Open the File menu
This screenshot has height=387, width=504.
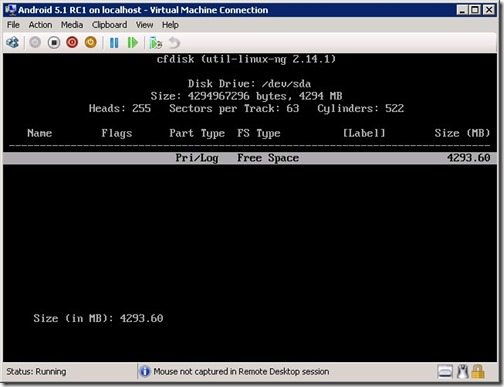coord(13,25)
